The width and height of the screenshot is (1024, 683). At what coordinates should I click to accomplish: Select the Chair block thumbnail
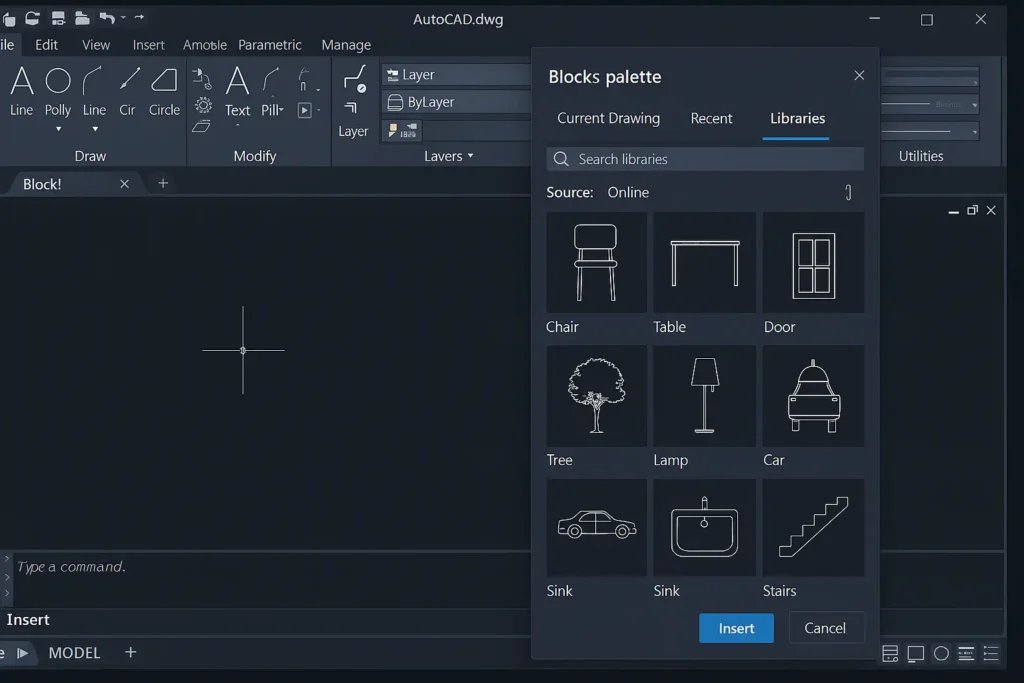tap(596, 262)
